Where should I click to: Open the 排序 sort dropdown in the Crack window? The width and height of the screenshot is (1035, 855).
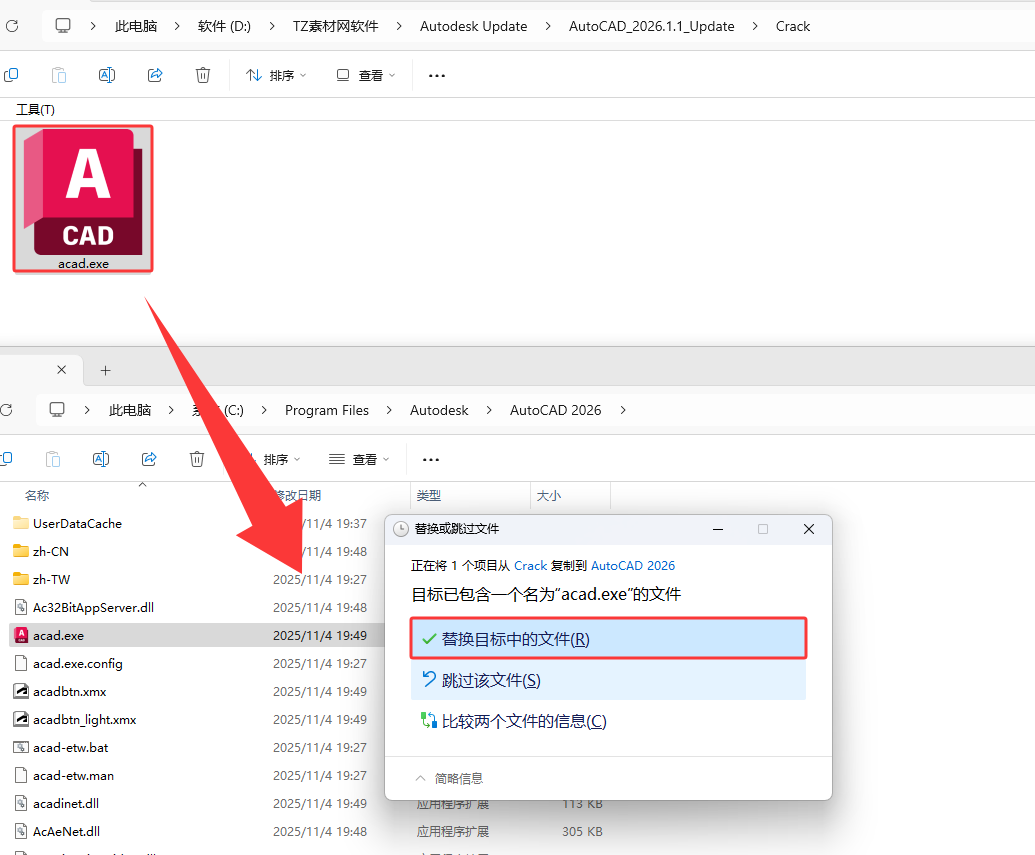pyautogui.click(x=276, y=75)
